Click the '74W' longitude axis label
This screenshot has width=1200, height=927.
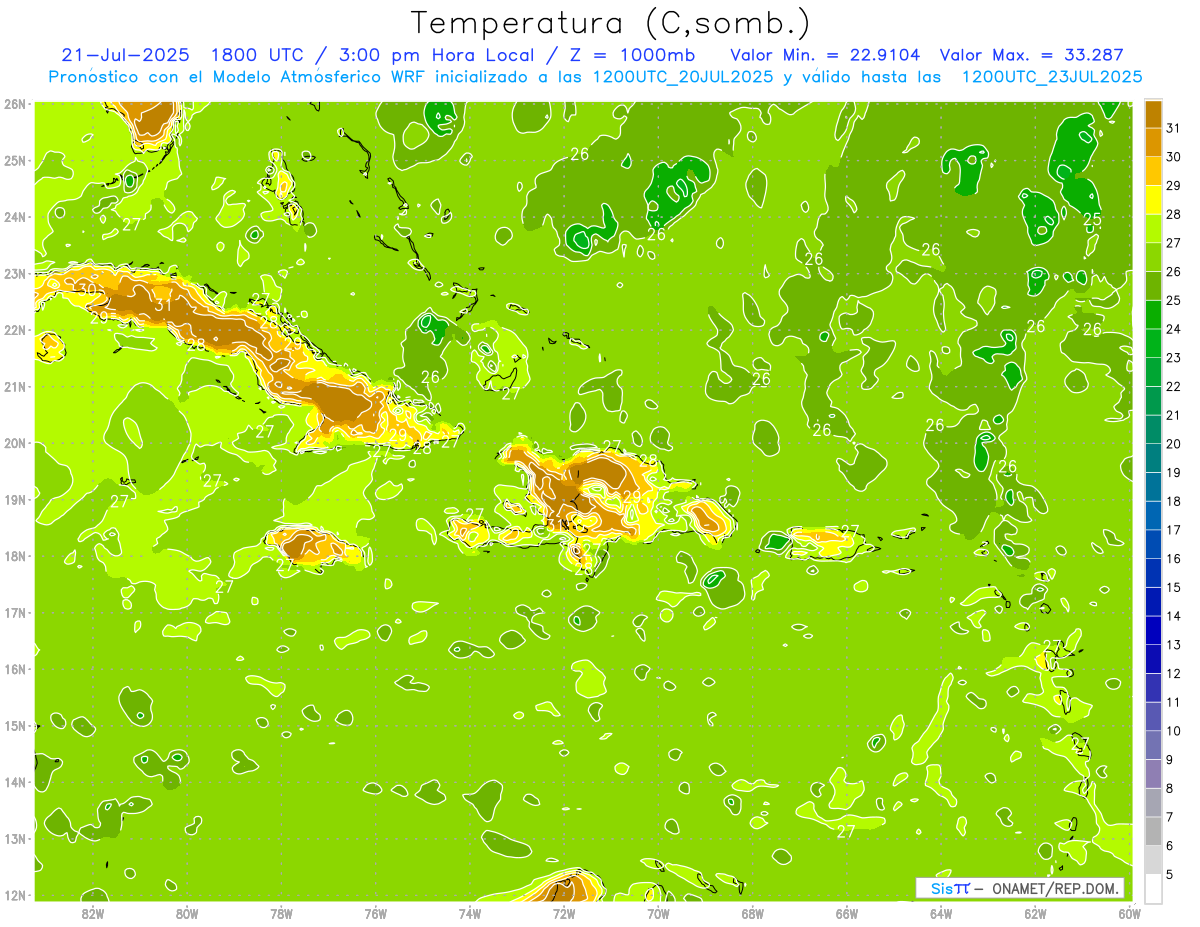[470, 913]
